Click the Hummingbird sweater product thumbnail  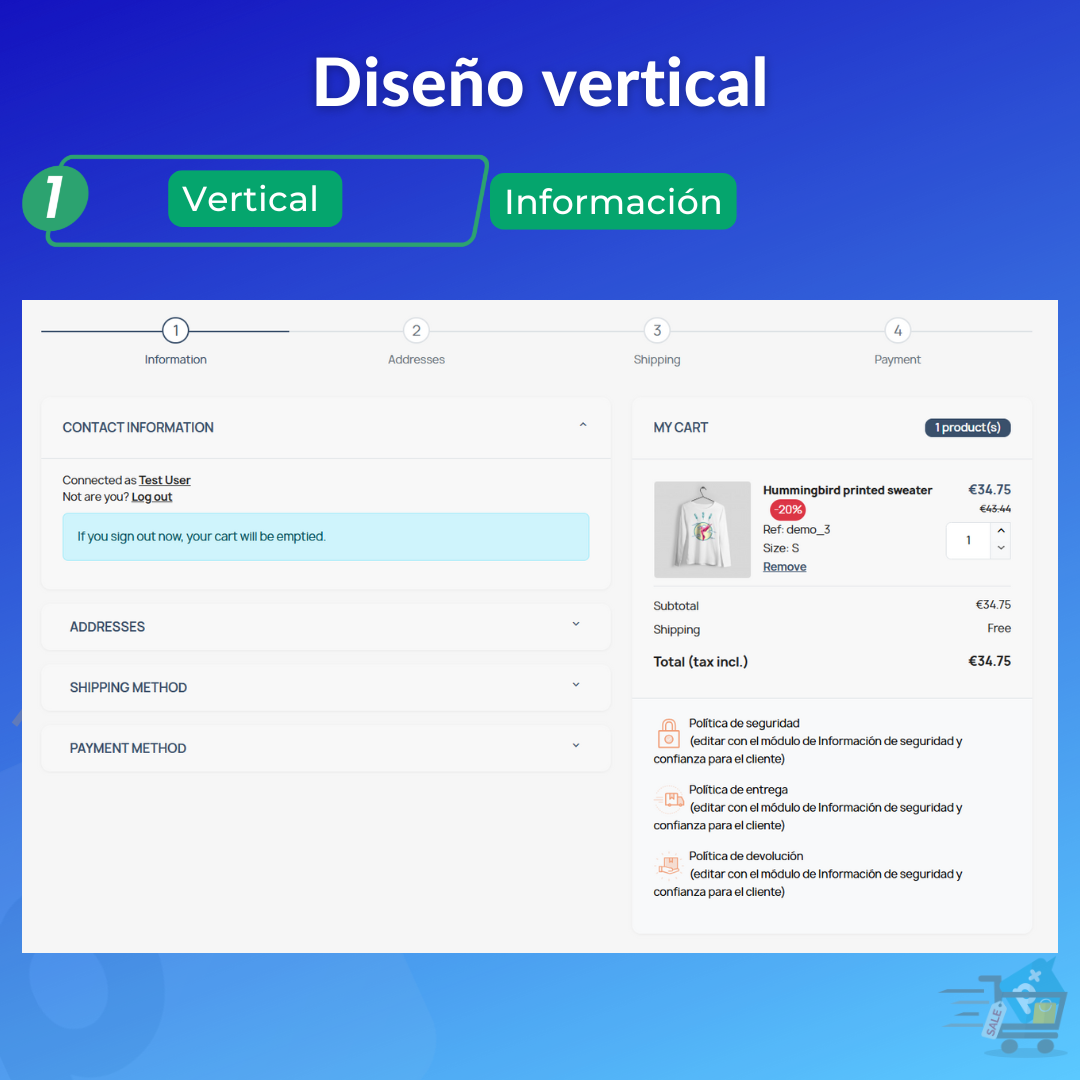click(702, 530)
